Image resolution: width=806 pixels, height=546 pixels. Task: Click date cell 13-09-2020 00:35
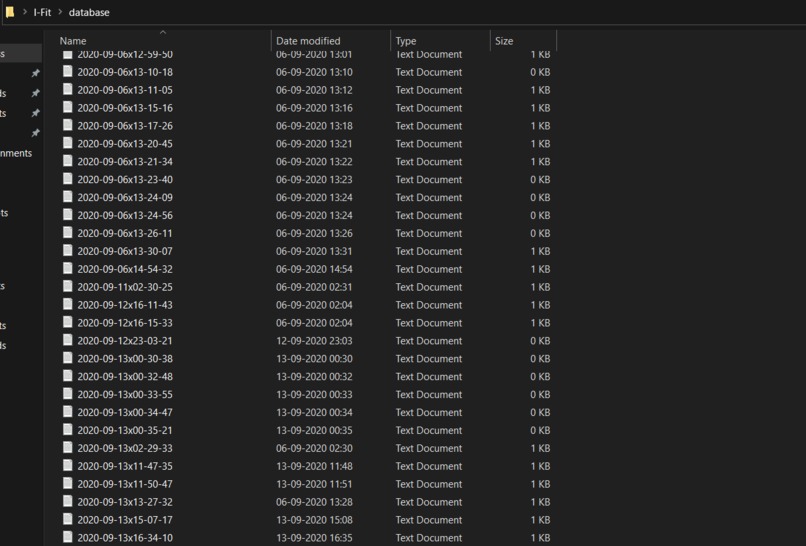click(314, 430)
